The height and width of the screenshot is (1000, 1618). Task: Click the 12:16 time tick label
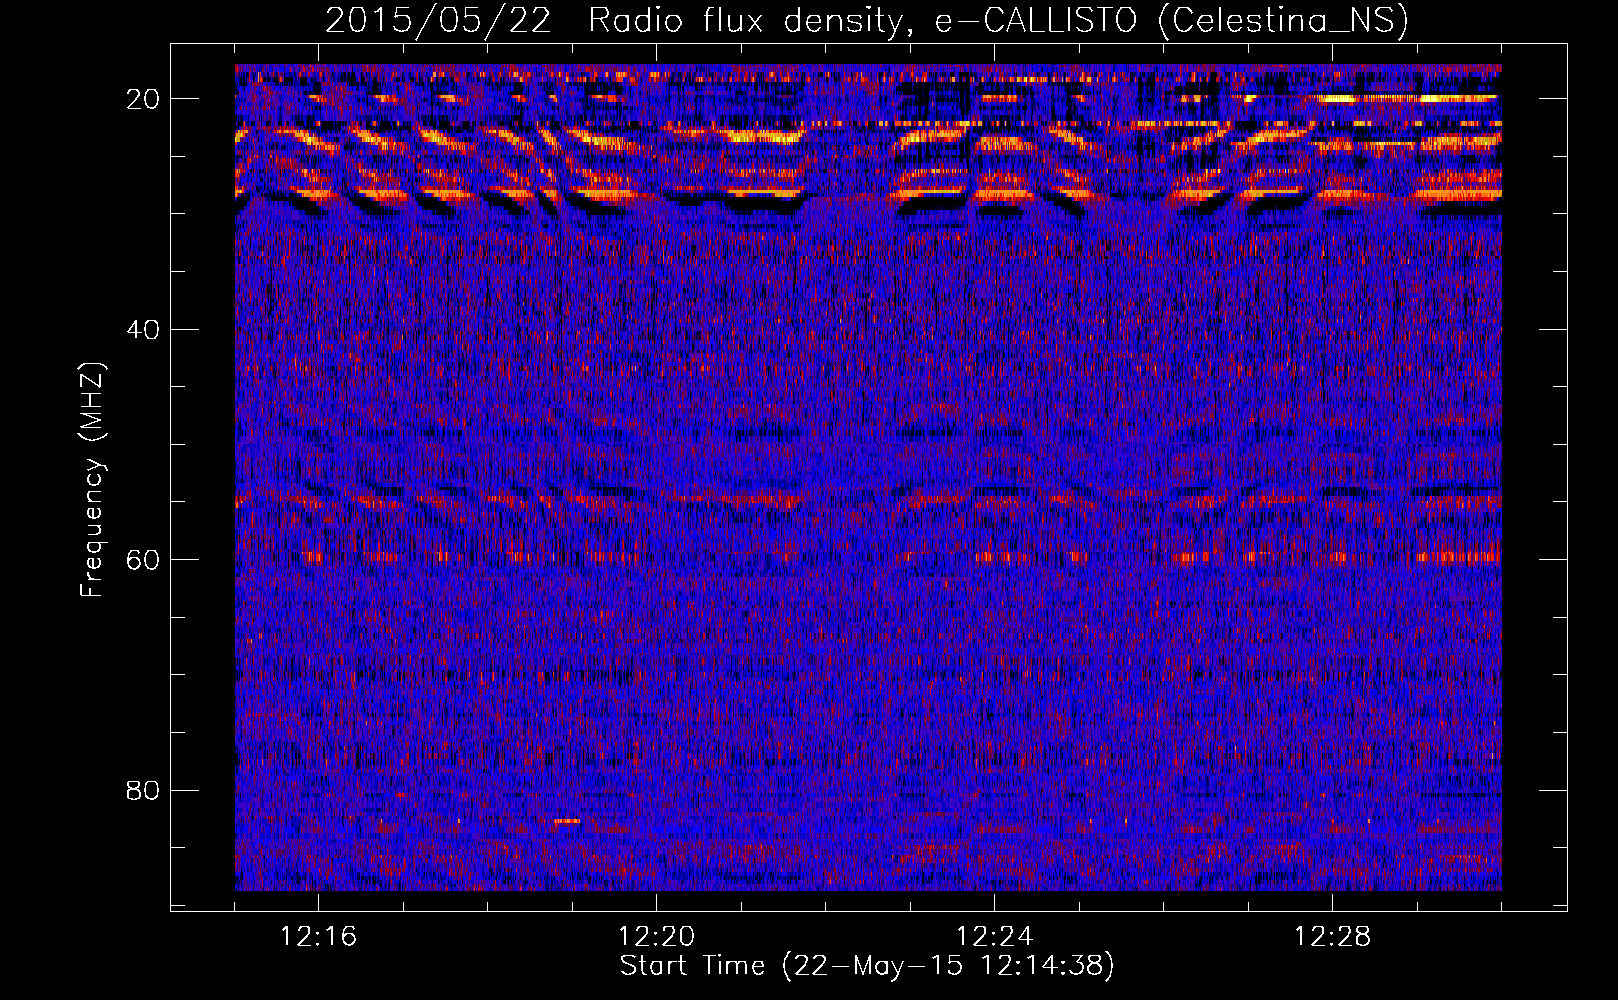point(319,937)
